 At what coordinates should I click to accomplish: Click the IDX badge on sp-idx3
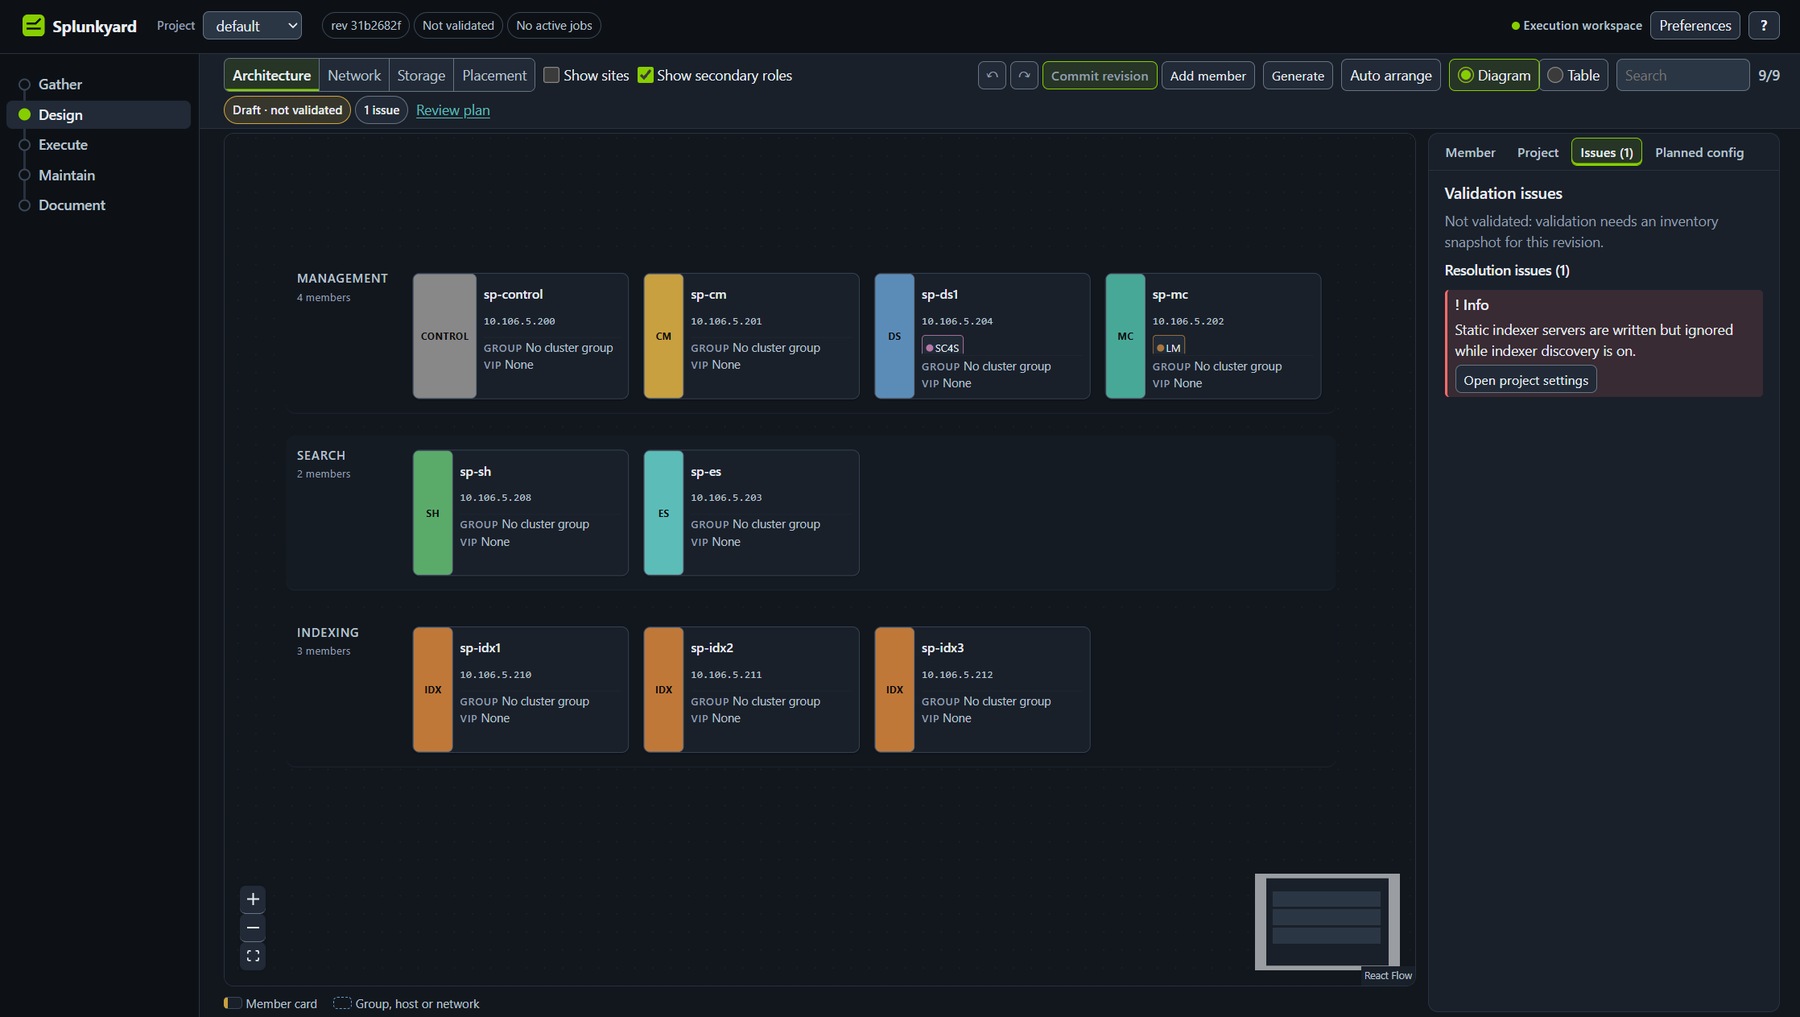coord(894,690)
